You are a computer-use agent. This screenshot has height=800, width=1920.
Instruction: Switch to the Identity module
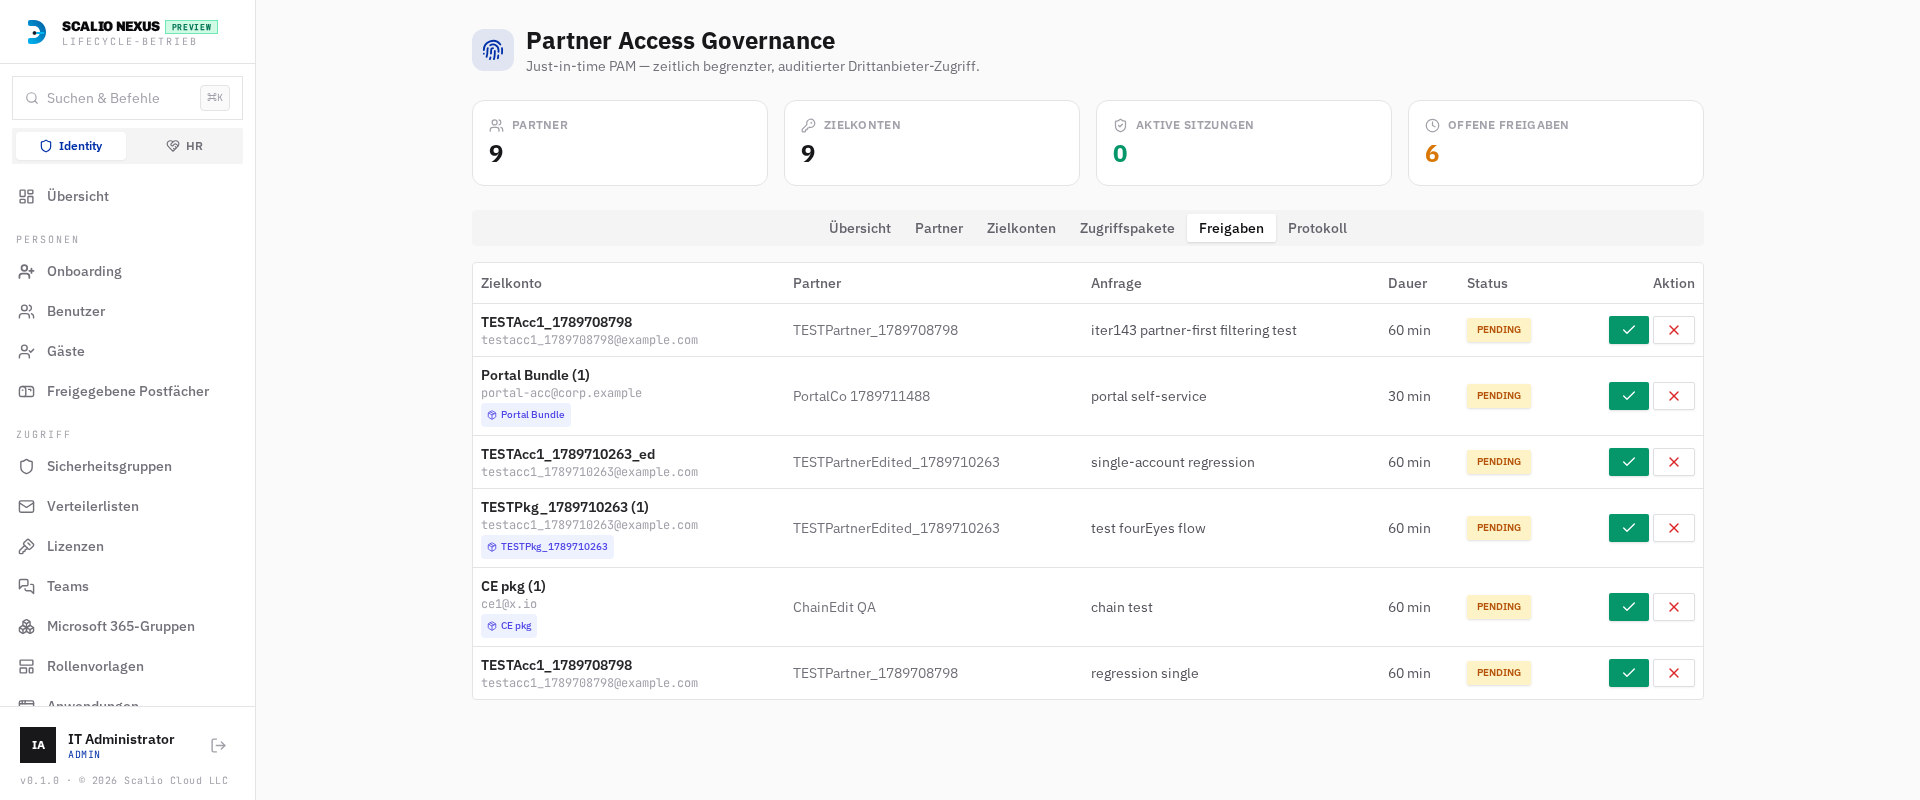pos(71,146)
